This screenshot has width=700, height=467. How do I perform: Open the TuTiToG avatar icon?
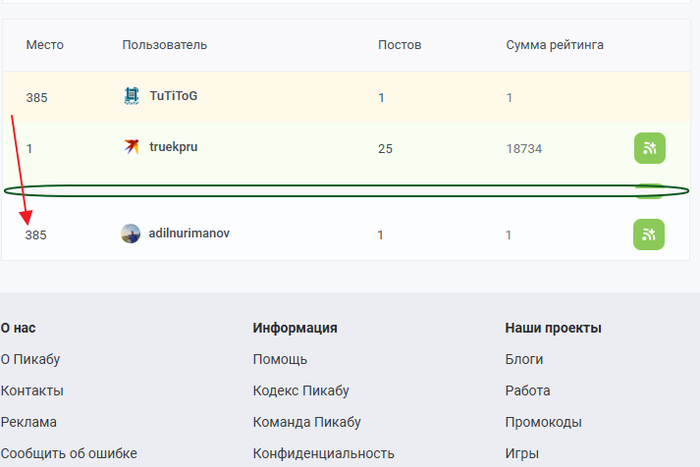(x=131, y=96)
